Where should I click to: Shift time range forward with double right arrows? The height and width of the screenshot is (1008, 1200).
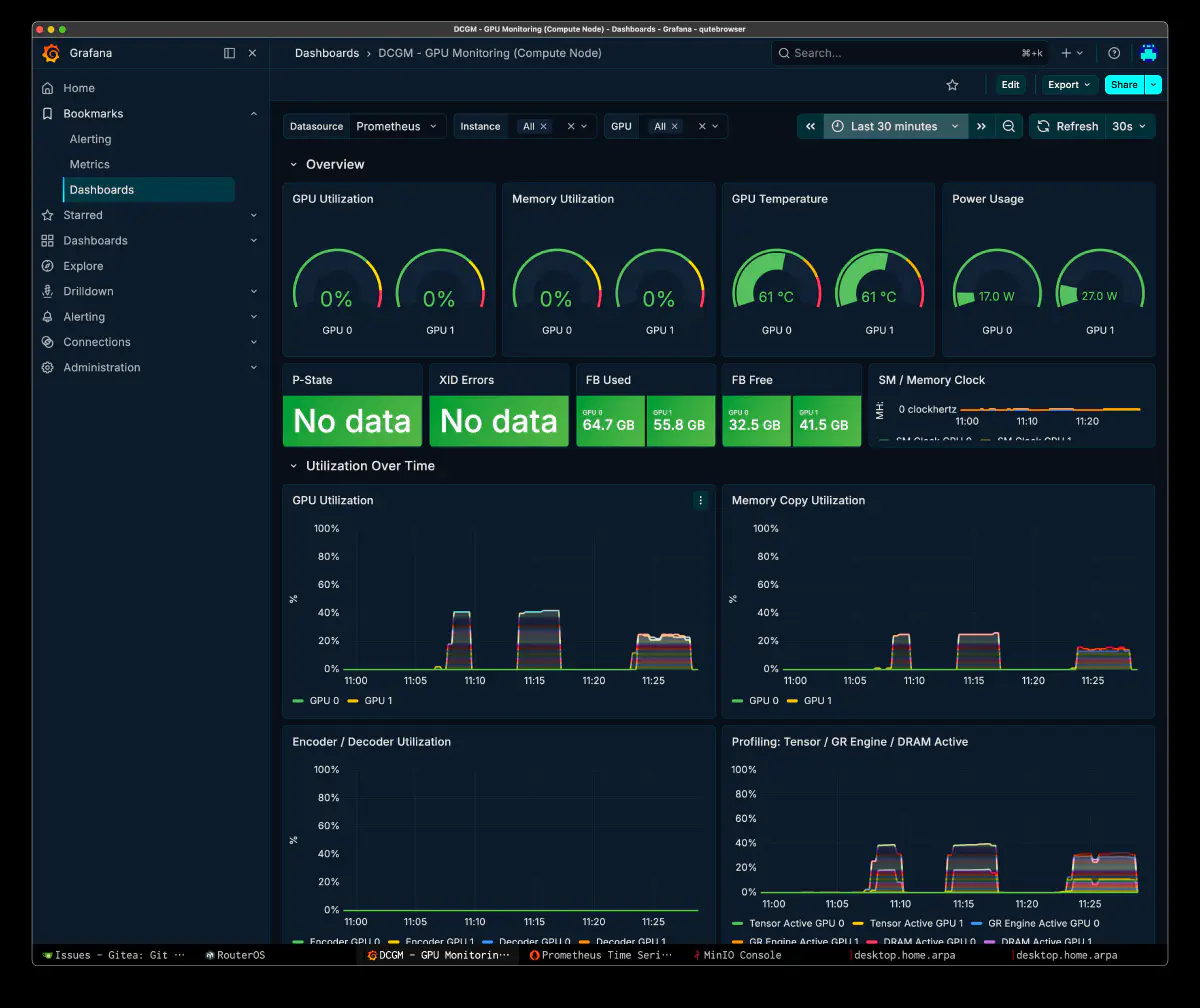click(982, 126)
